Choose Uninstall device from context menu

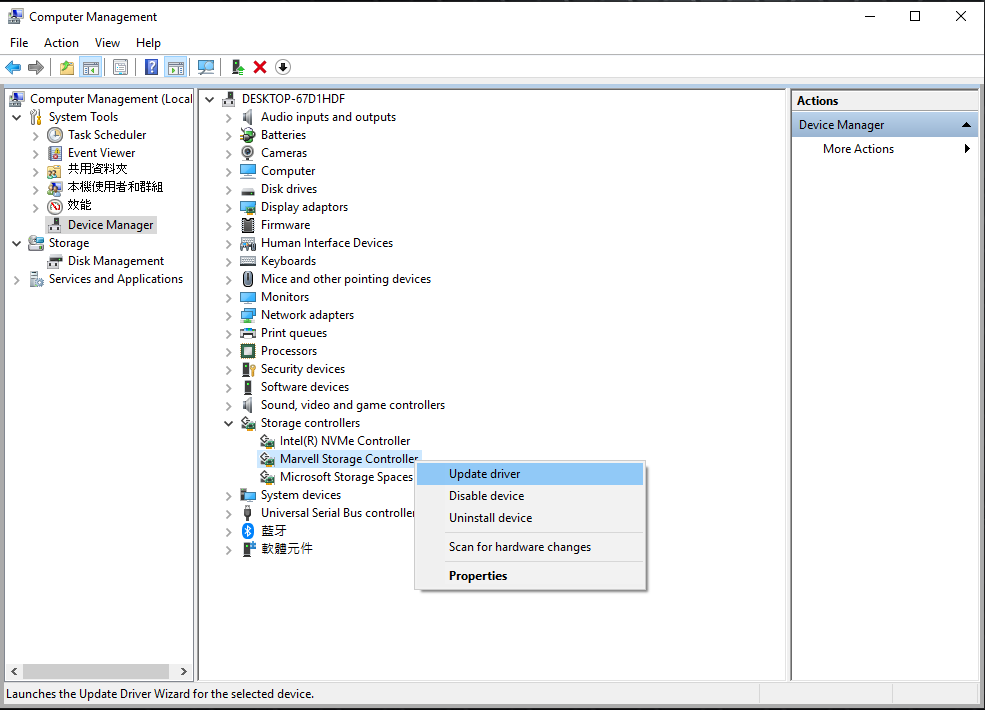point(490,518)
